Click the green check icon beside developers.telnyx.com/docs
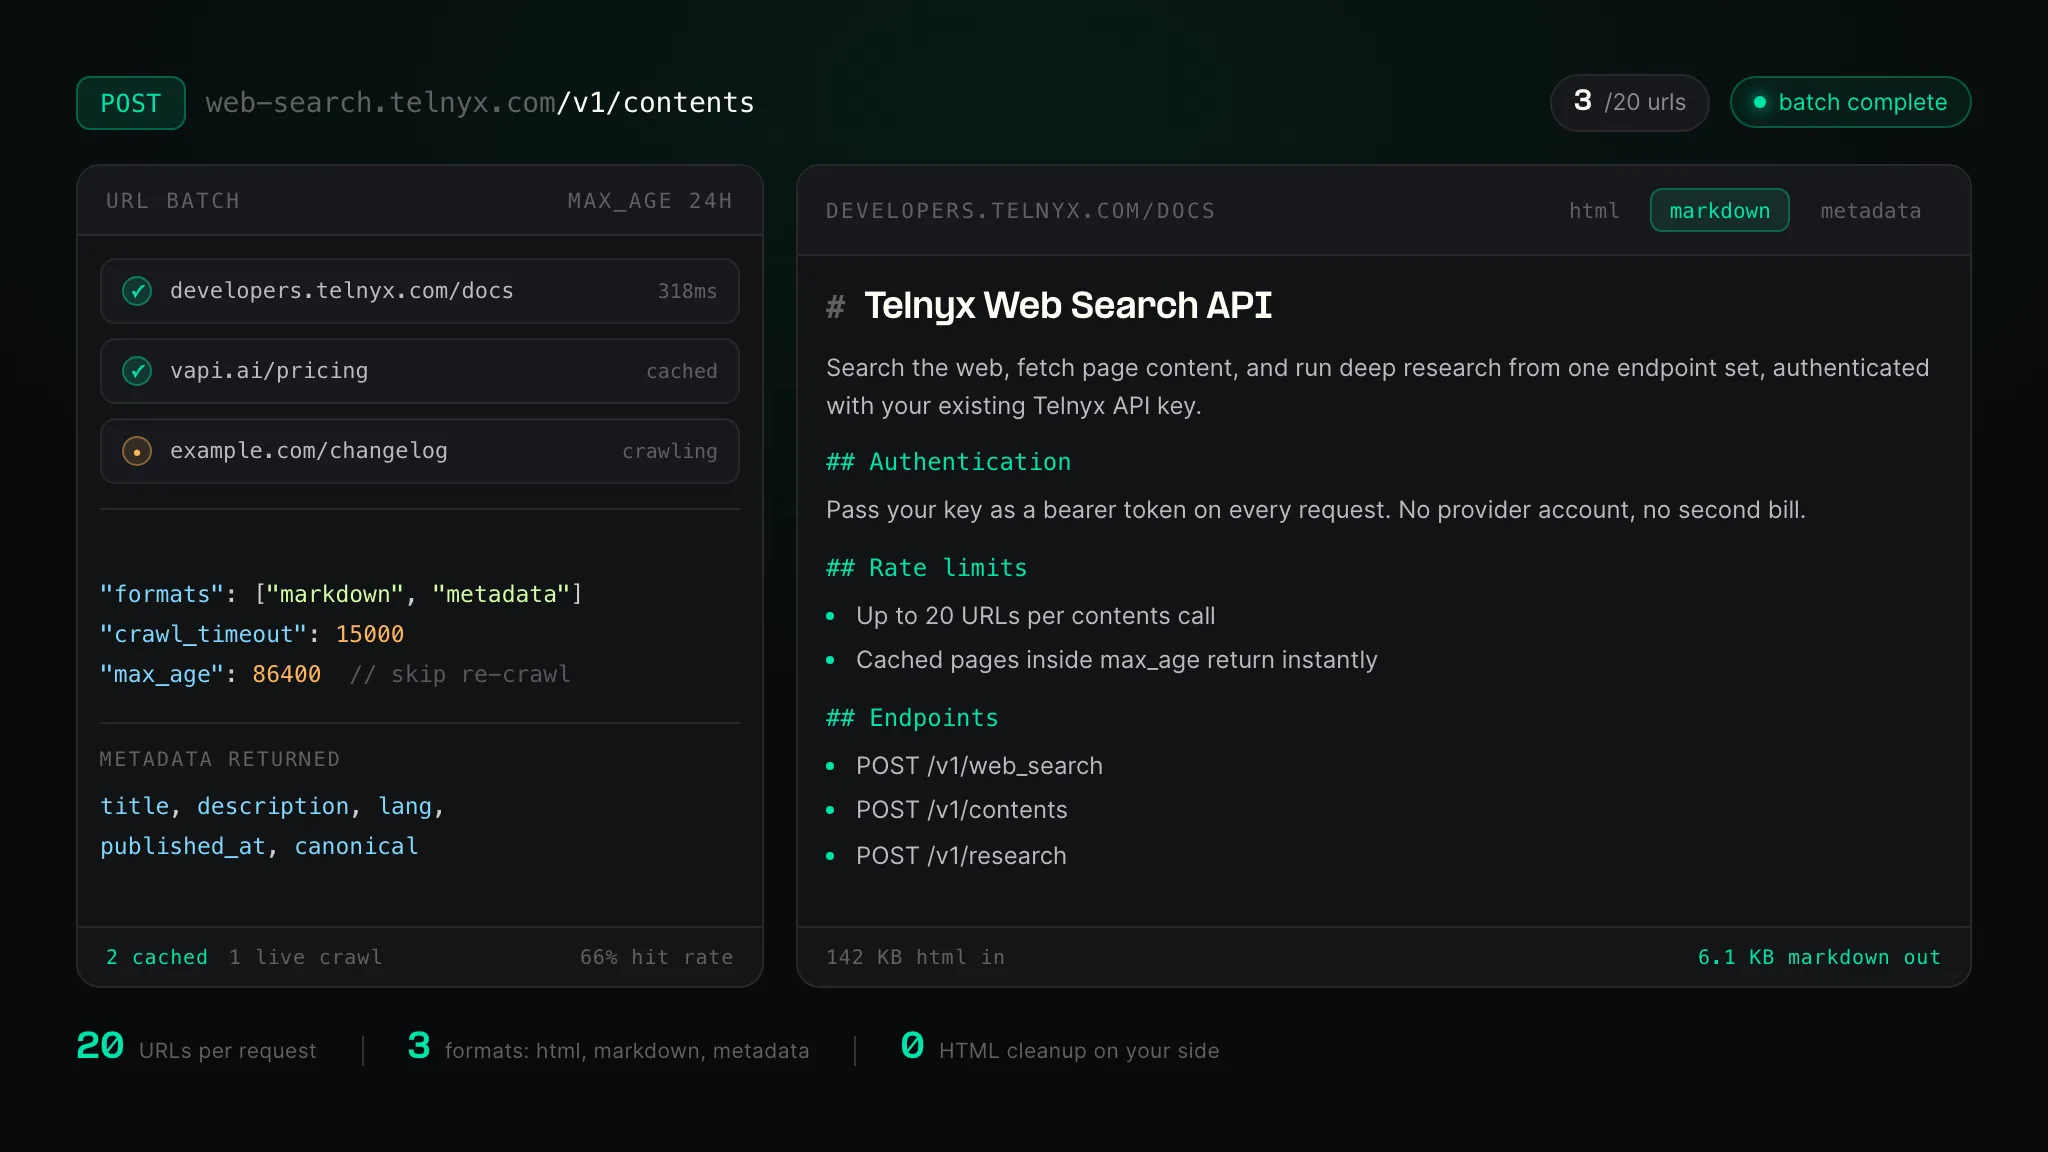The width and height of the screenshot is (2048, 1152). tap(137, 291)
